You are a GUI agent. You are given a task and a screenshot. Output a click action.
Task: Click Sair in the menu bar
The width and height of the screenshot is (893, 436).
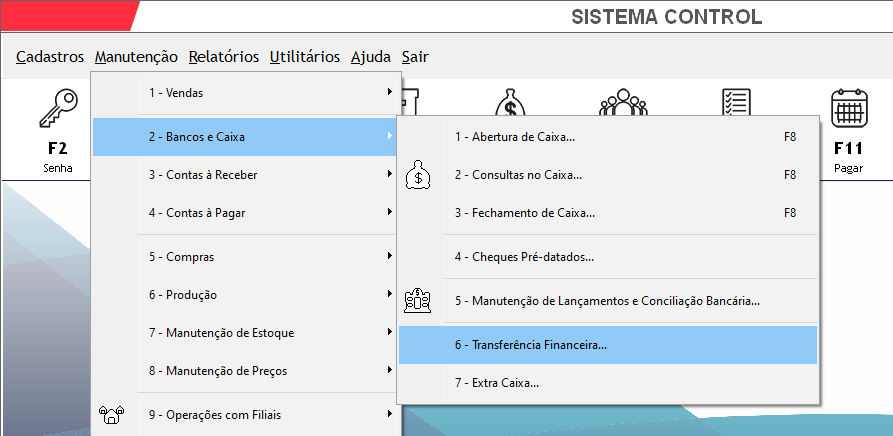click(x=415, y=57)
